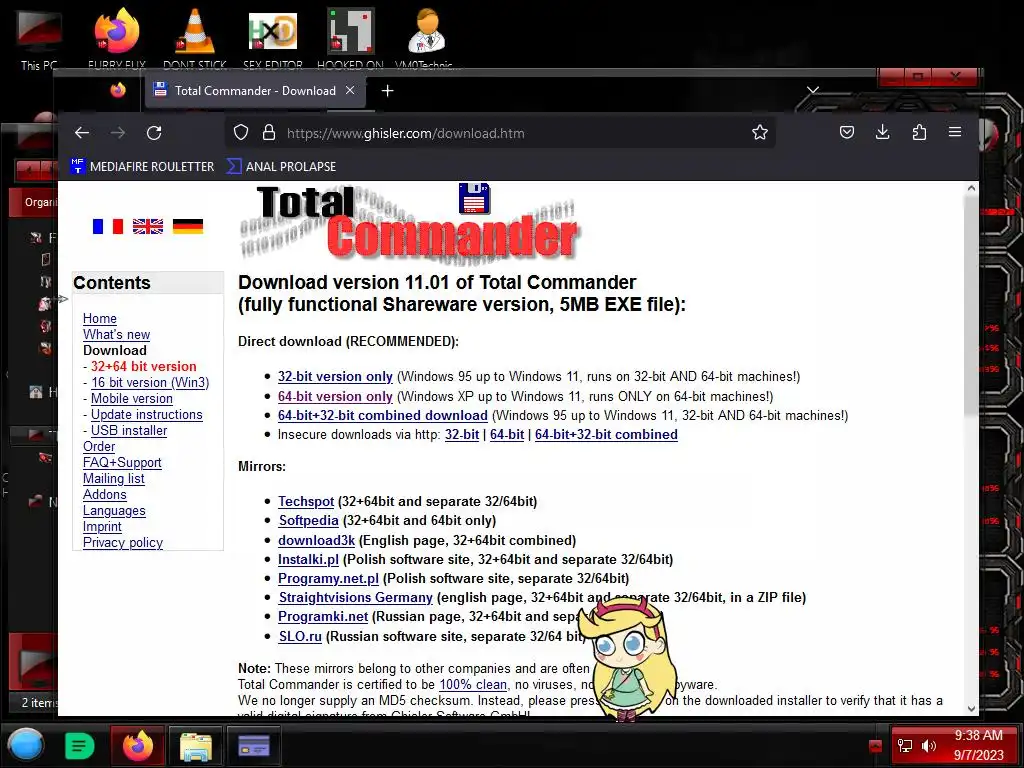
Task: Open the Mobile version link
Action: 132,398
